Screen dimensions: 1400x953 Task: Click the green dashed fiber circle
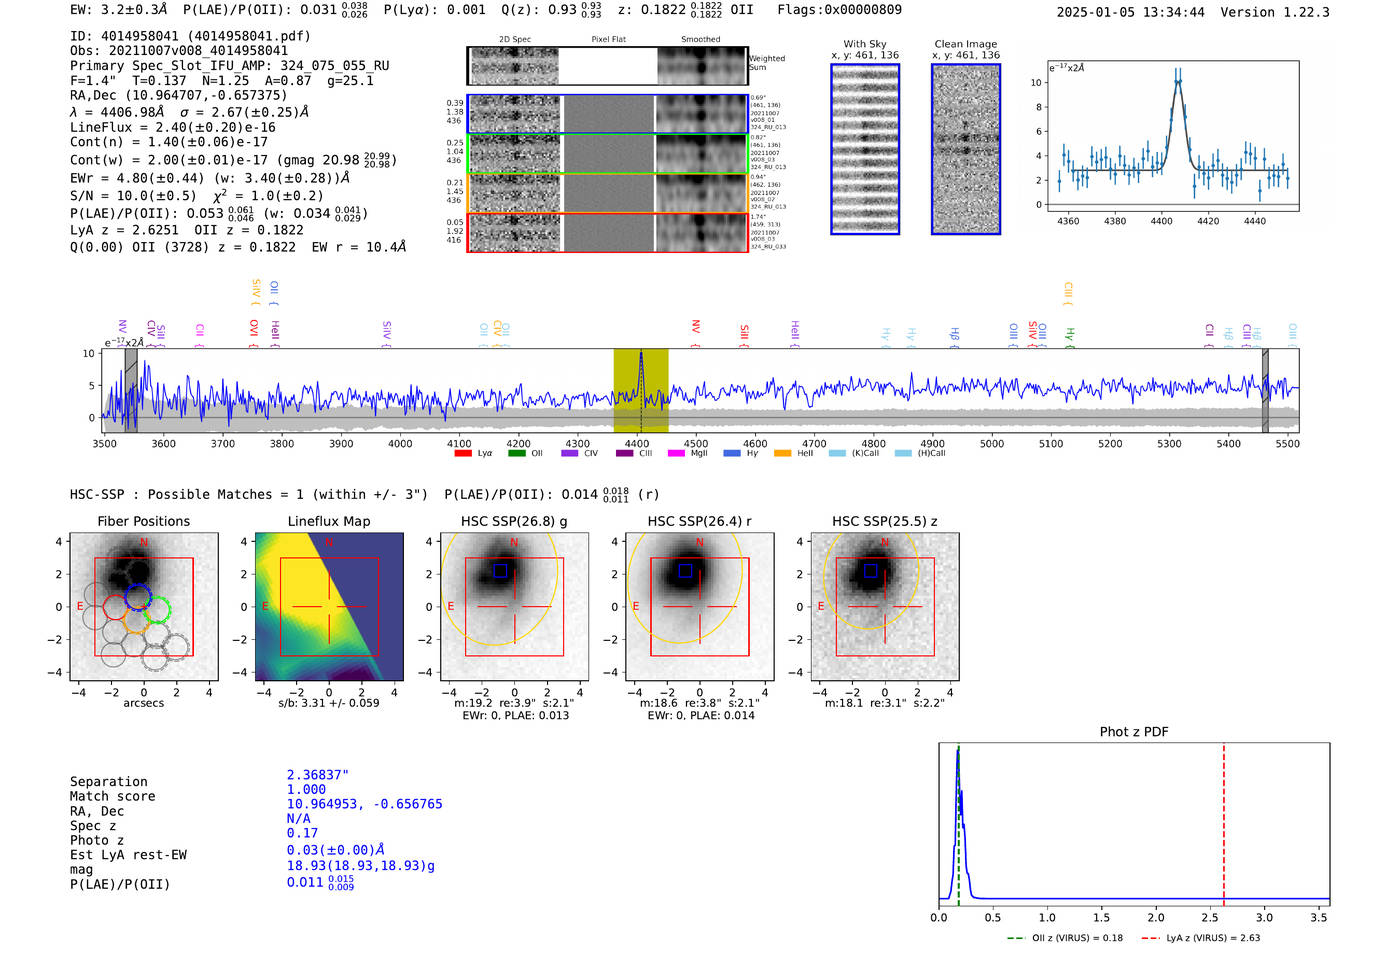157,610
